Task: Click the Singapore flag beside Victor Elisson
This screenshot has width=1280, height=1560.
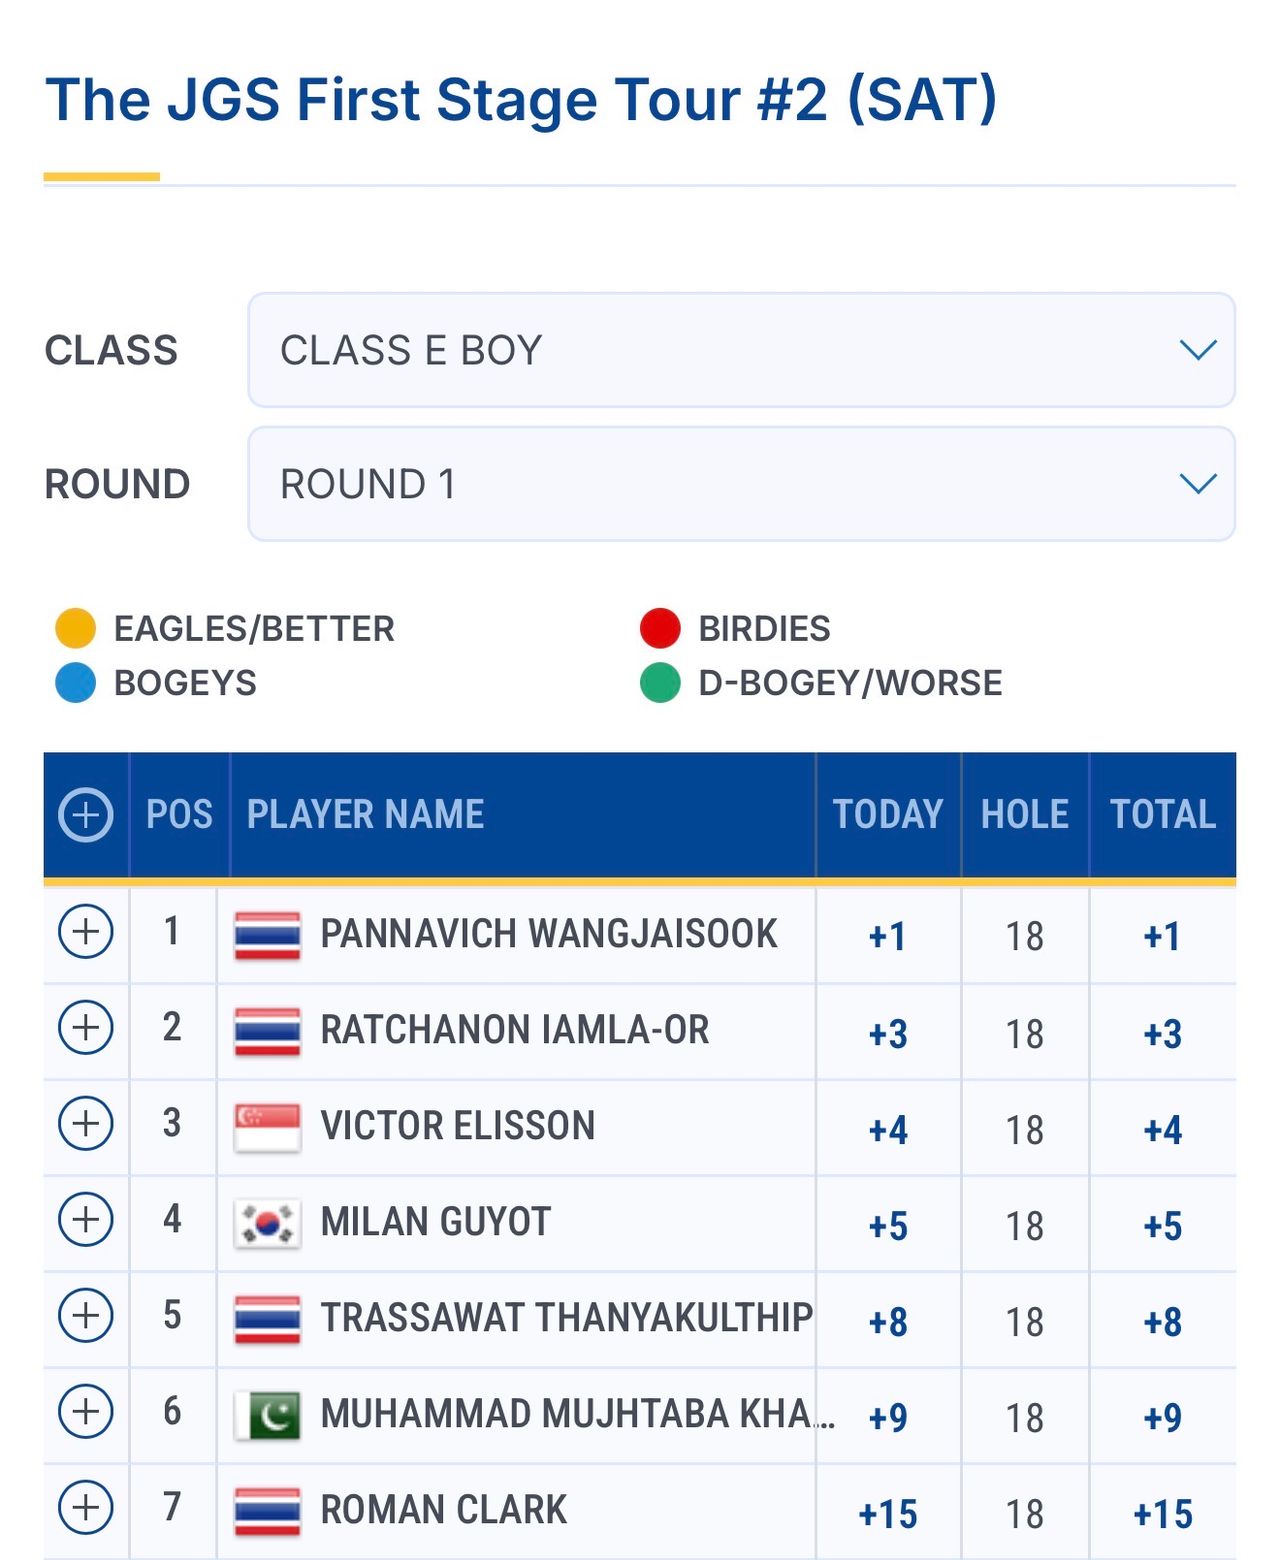Action: 267,1127
